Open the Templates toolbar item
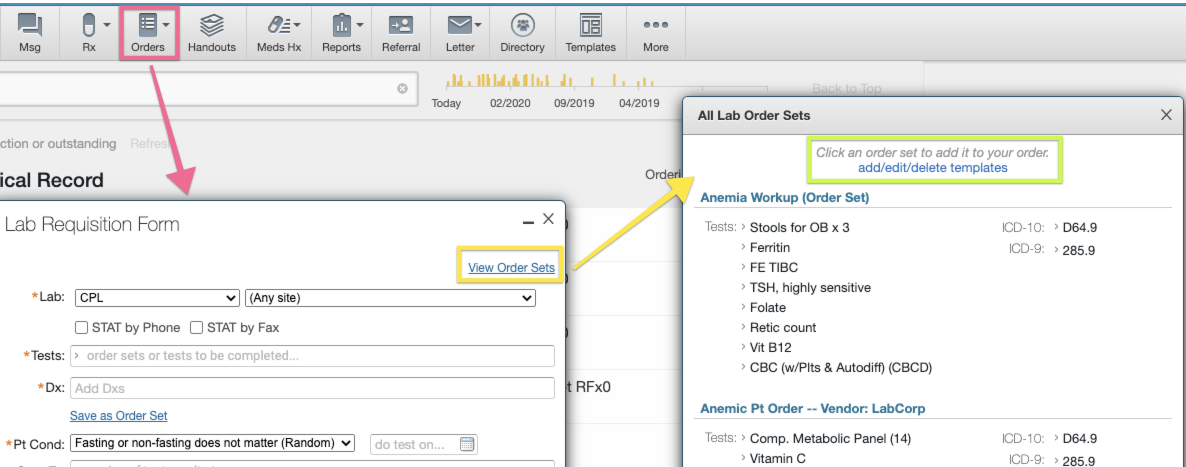 590,32
